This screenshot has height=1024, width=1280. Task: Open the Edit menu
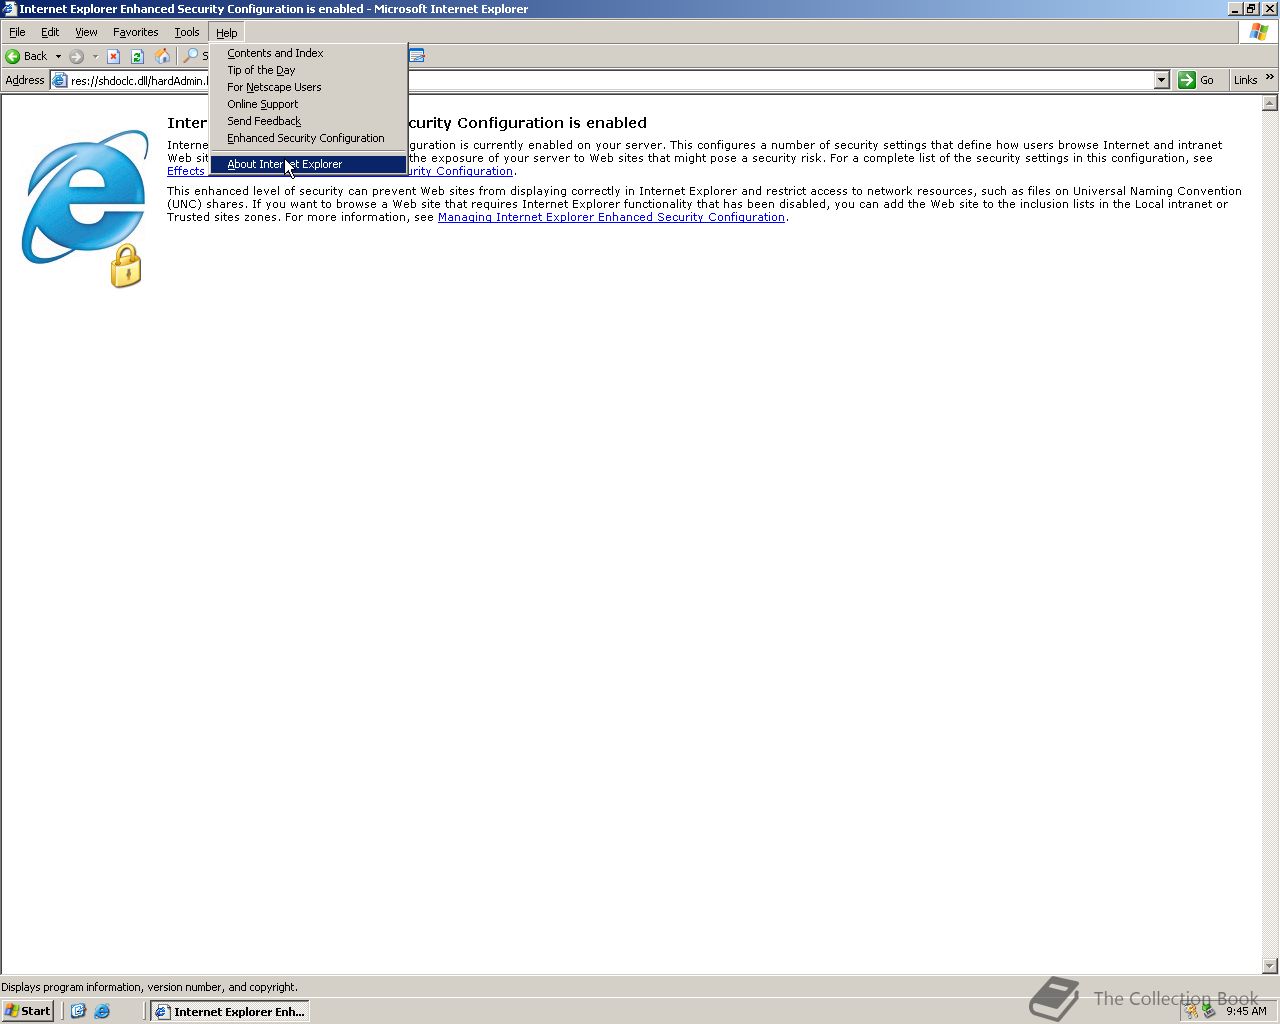coord(50,32)
